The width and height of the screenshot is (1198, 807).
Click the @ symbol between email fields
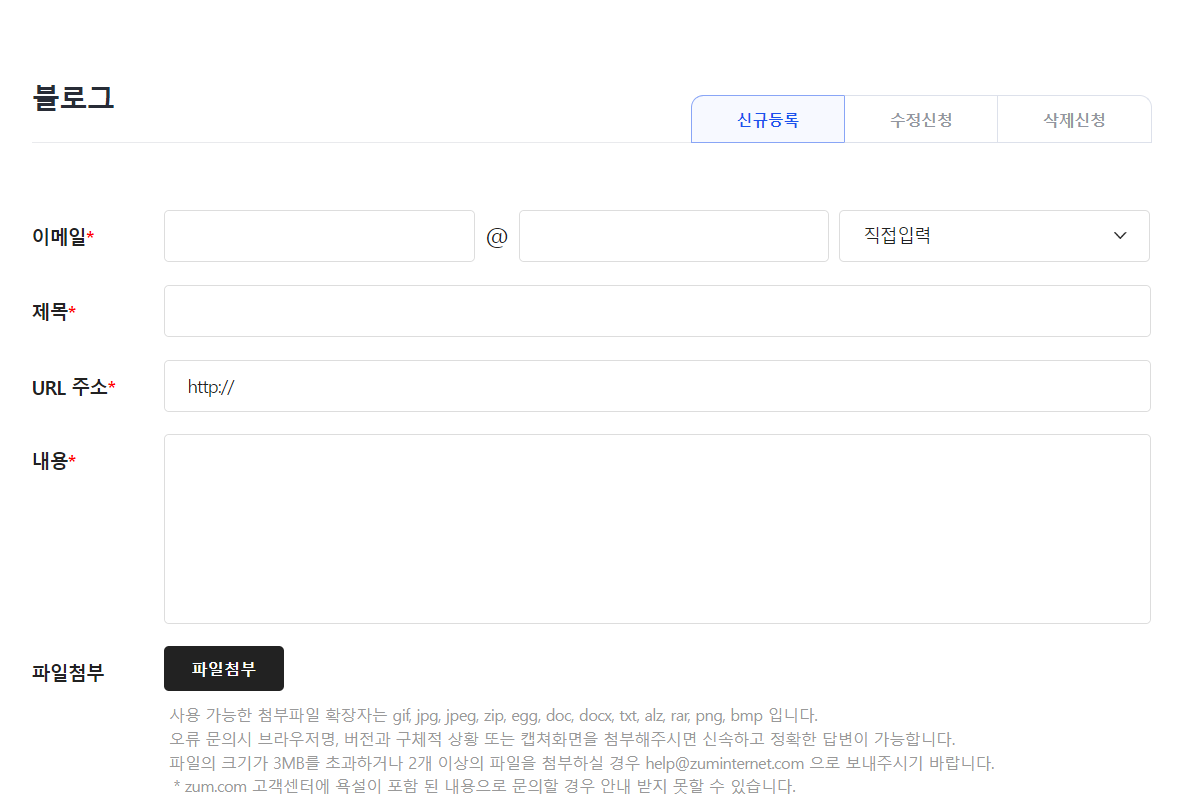[497, 237]
